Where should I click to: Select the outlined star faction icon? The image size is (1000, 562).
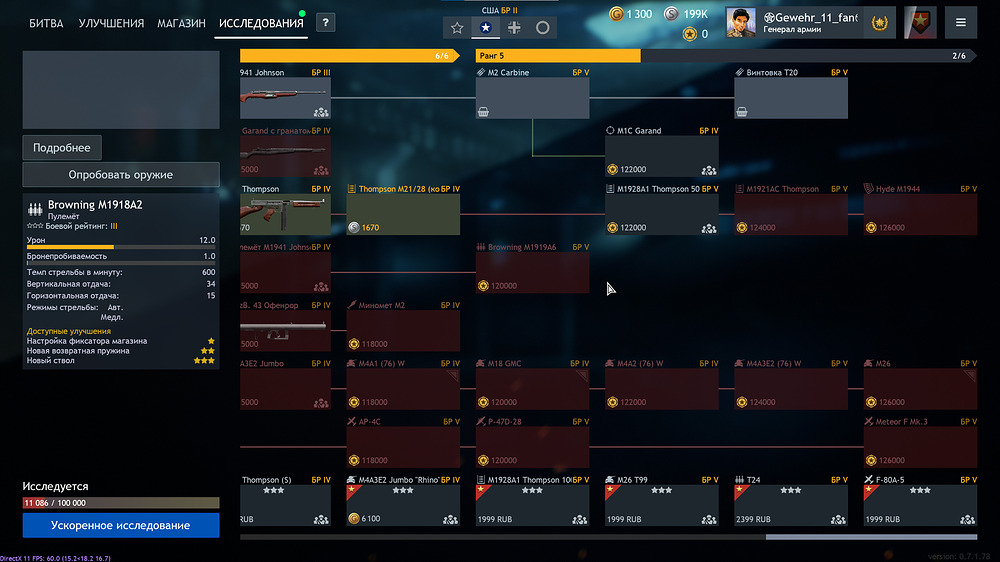pyautogui.click(x=457, y=28)
